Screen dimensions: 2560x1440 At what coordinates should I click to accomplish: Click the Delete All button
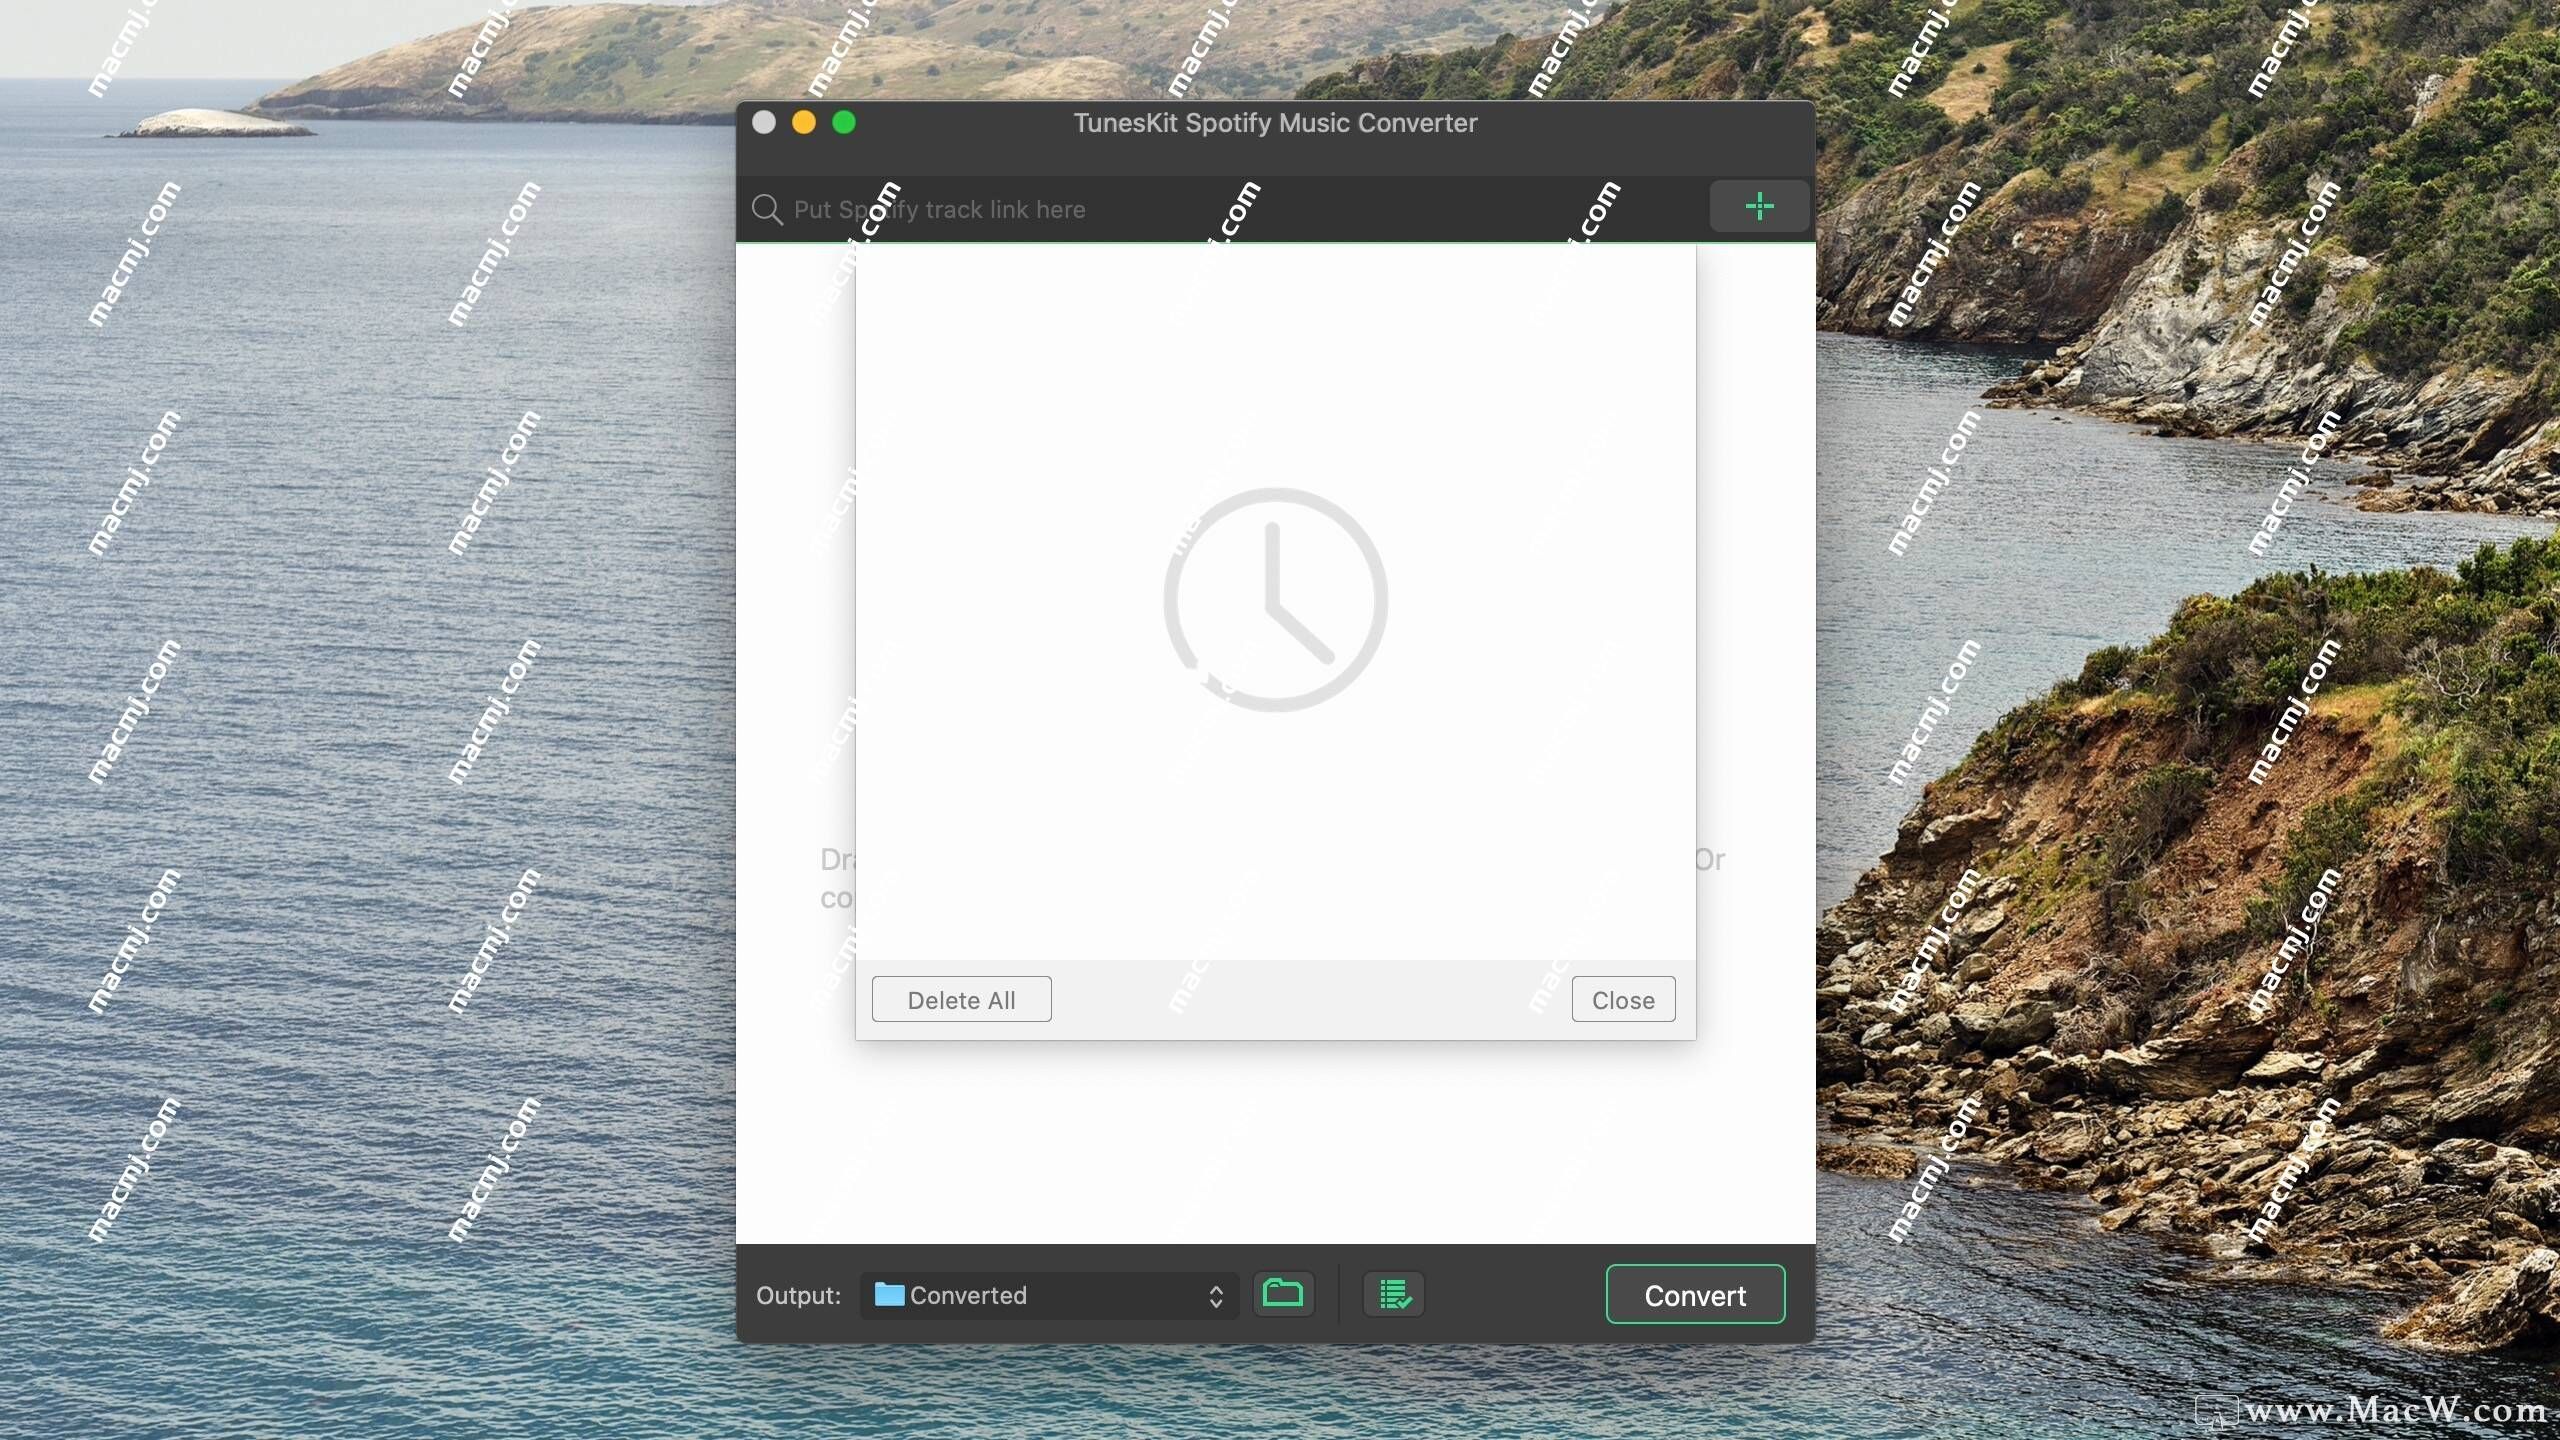click(960, 997)
